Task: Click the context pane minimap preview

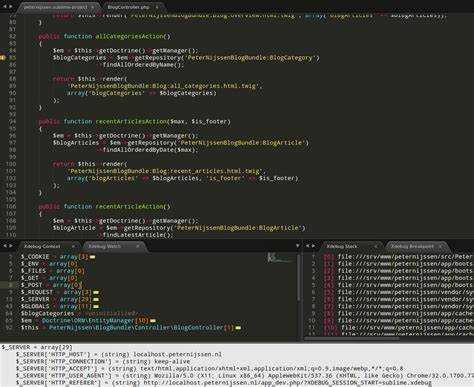Action: [x=281, y=258]
